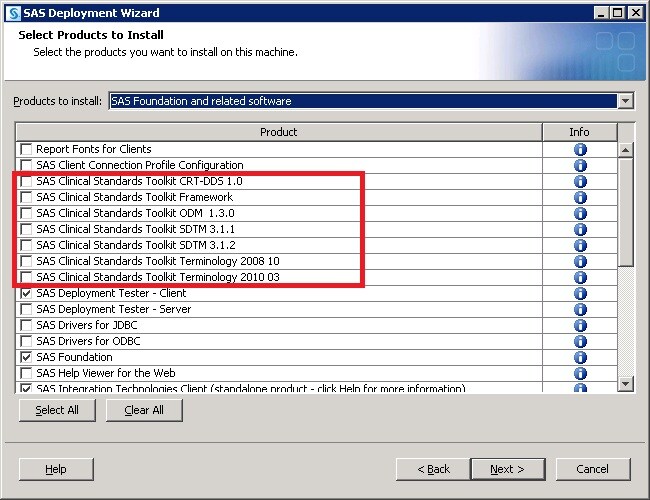Uncheck the SAS Foundation checkbox
The width and height of the screenshot is (650, 500).
coord(26,357)
